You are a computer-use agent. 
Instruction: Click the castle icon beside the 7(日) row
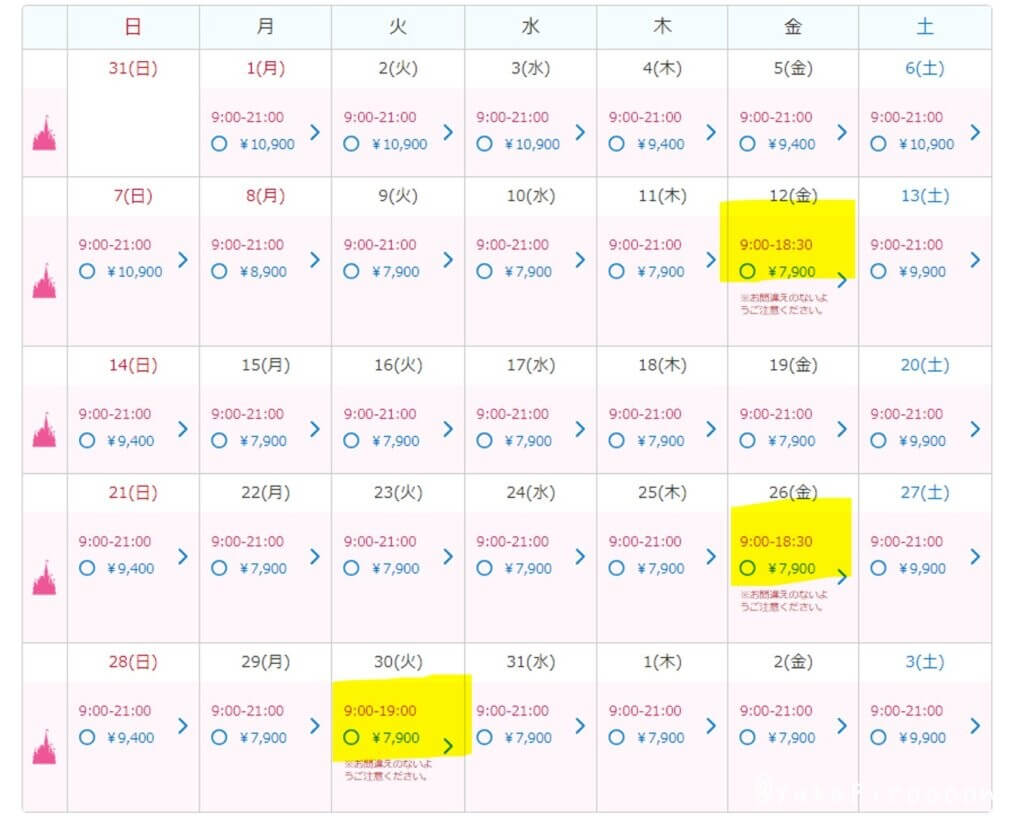tap(44, 281)
